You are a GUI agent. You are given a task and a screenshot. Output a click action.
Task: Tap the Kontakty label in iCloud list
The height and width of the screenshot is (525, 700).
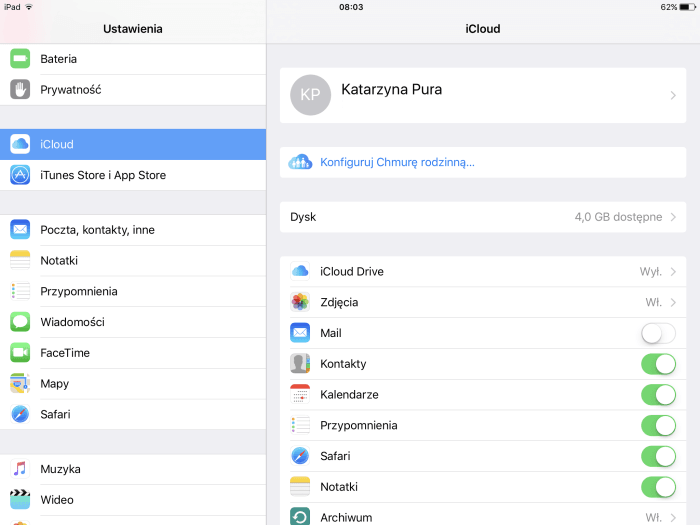(x=343, y=364)
